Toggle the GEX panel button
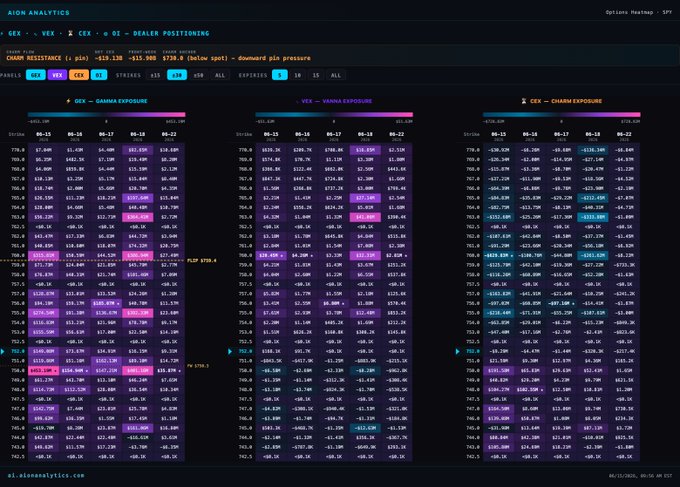The height and width of the screenshot is (487, 680). coord(36,75)
